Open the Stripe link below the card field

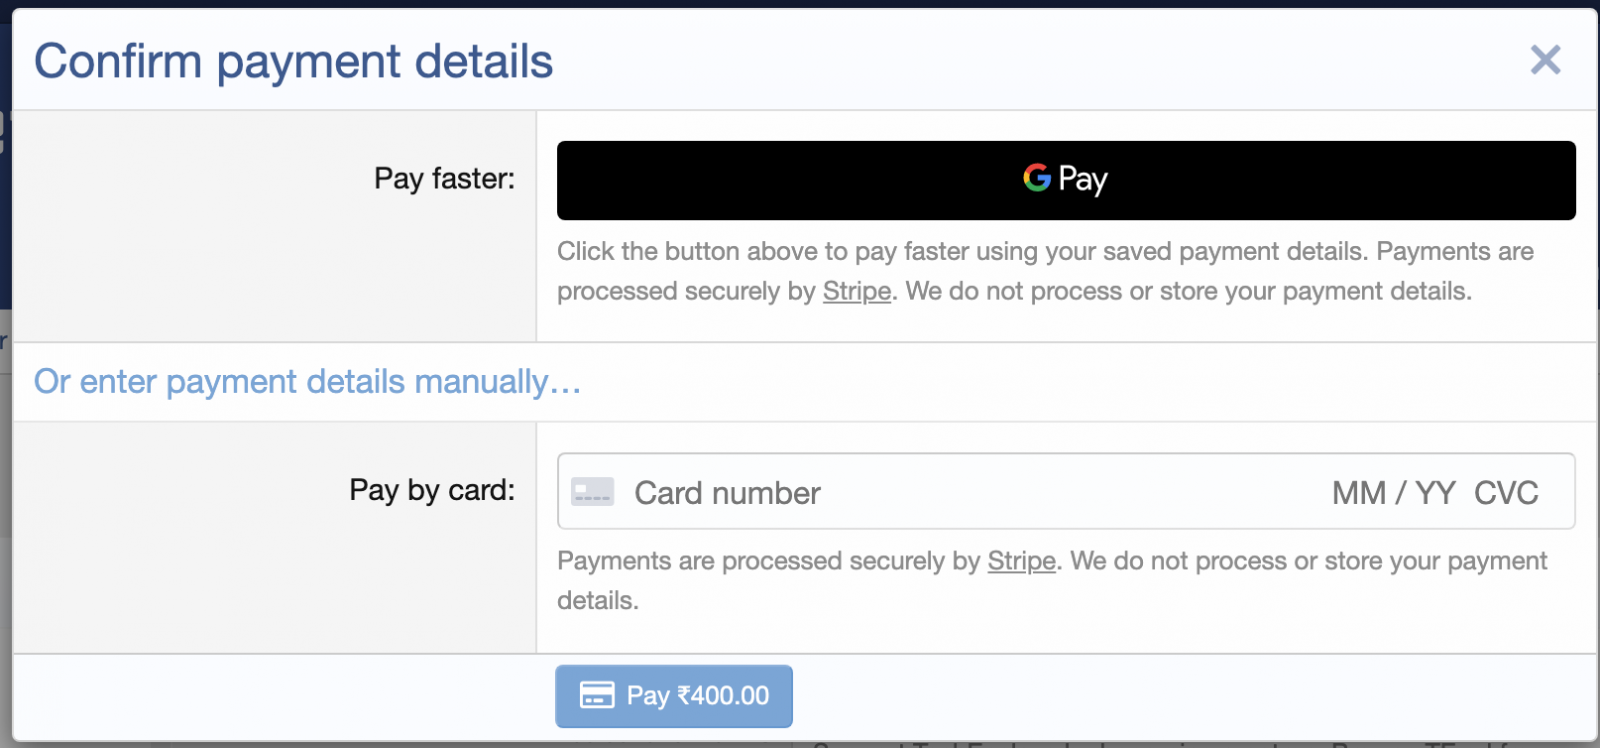(1022, 561)
